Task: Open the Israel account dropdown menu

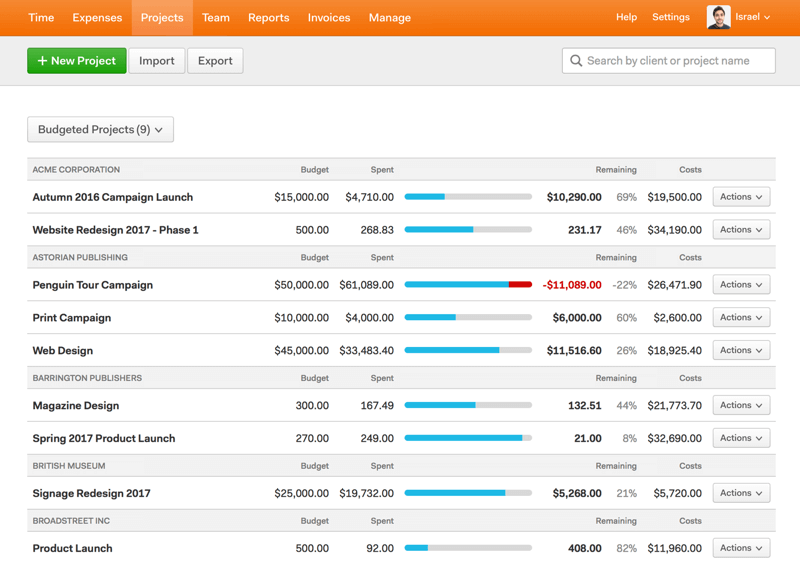Action: pyautogui.click(x=752, y=17)
